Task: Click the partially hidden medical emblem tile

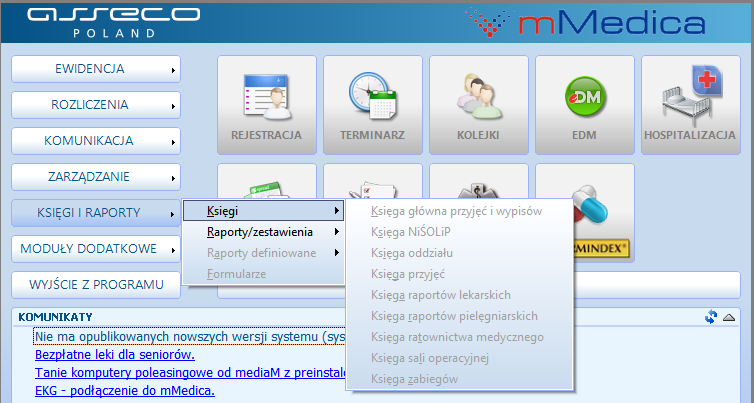Action: point(478,182)
